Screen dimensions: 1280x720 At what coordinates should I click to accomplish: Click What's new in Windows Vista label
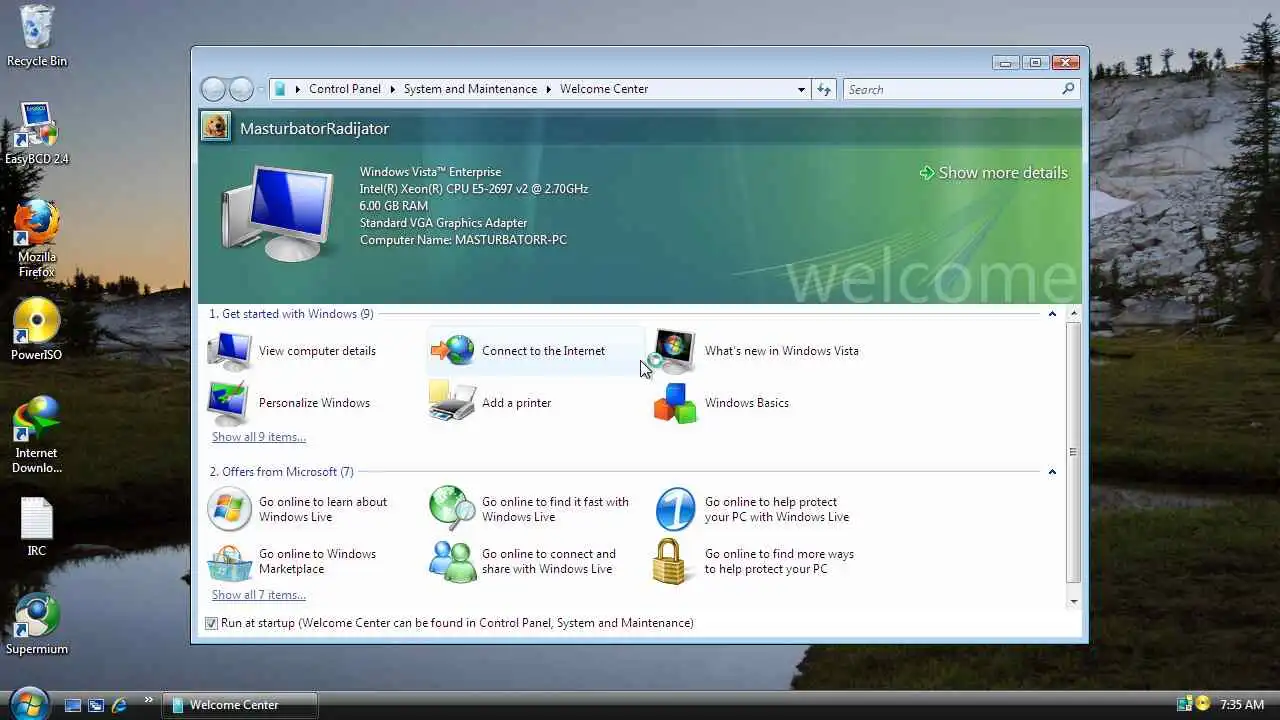point(781,351)
